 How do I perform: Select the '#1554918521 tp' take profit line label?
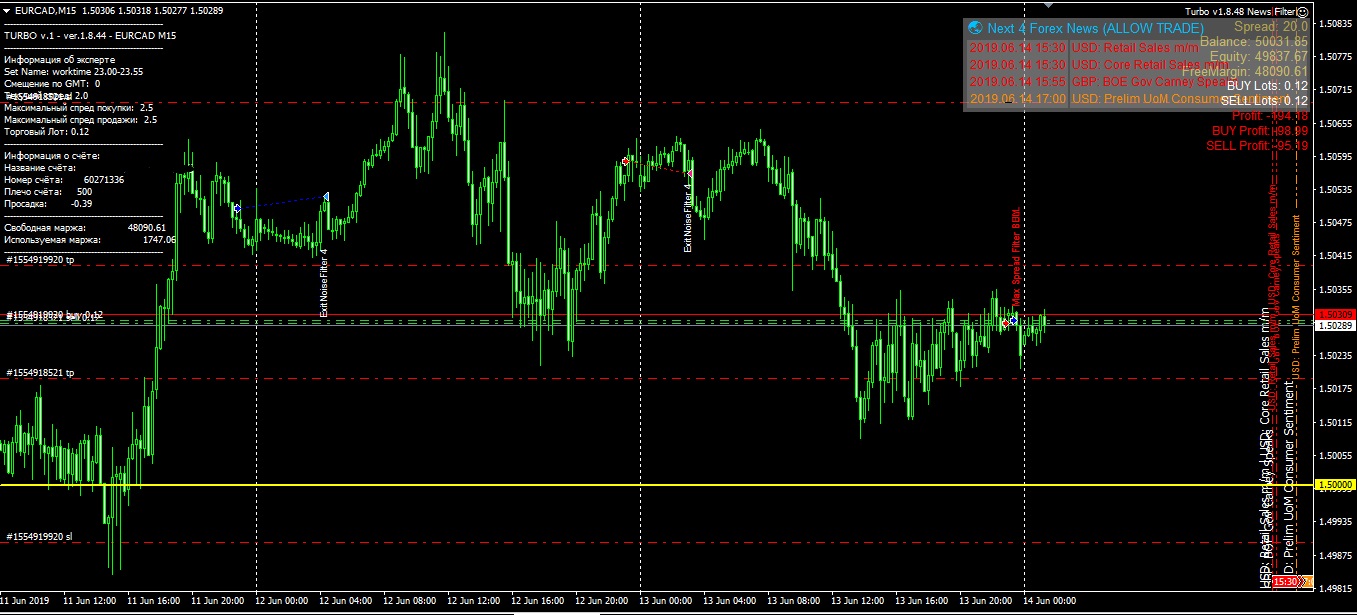point(40,372)
